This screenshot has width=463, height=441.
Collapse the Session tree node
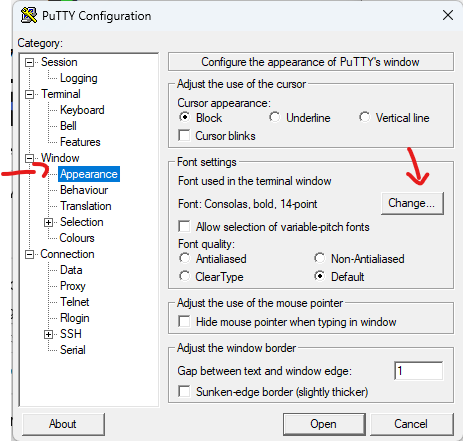tap(30, 62)
